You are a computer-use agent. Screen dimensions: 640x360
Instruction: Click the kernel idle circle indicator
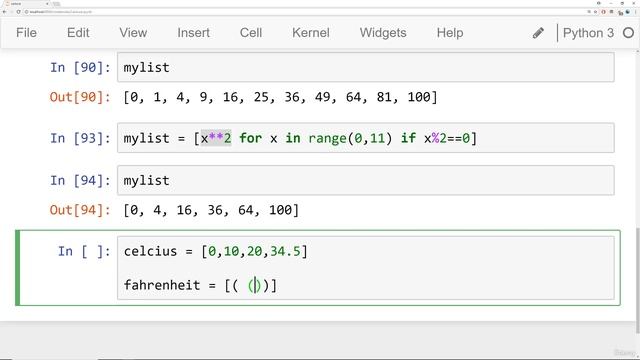click(x=629, y=33)
